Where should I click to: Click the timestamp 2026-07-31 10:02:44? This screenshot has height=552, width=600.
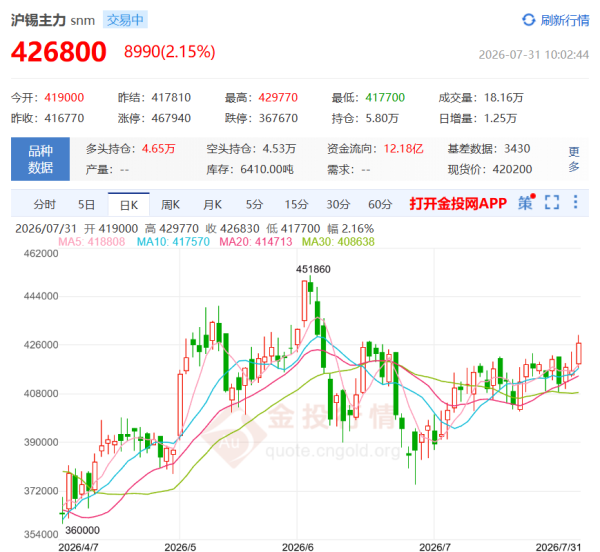pos(534,55)
